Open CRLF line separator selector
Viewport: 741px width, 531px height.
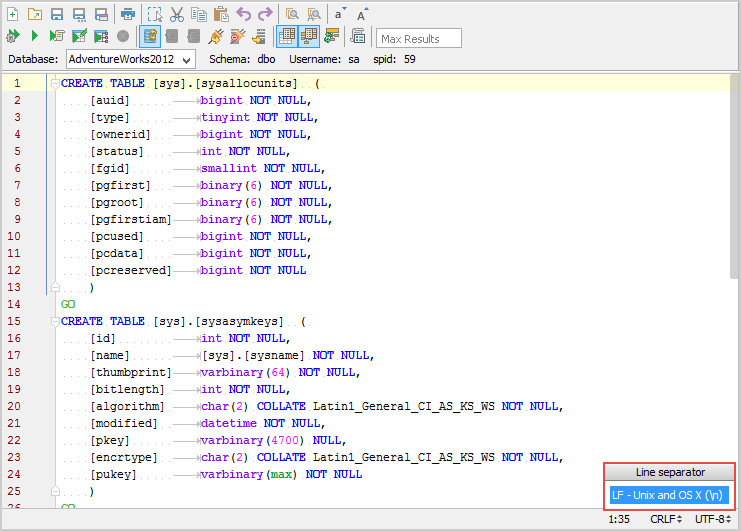click(x=666, y=519)
